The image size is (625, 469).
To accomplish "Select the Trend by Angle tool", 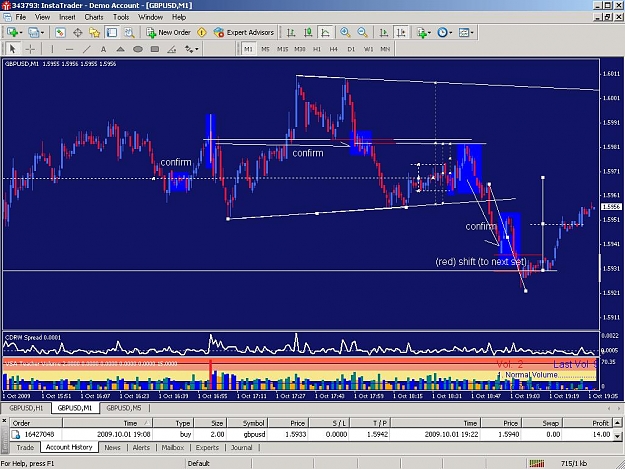I will click(x=172, y=49).
